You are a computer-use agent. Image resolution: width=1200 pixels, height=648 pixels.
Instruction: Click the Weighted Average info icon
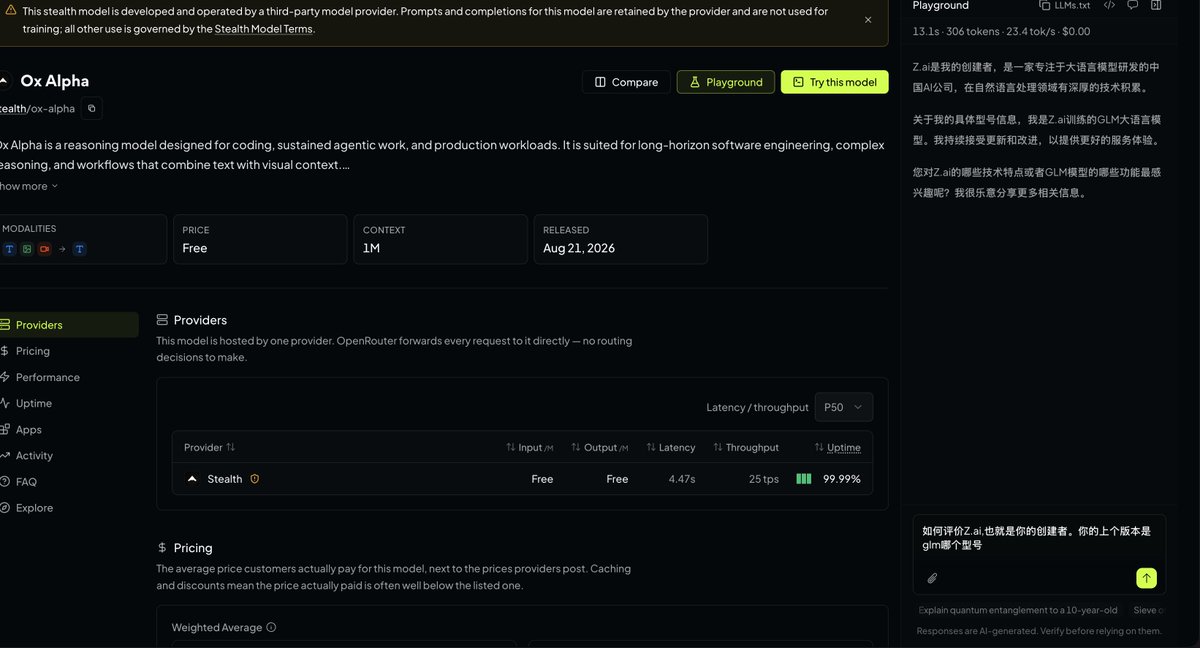[271, 628]
